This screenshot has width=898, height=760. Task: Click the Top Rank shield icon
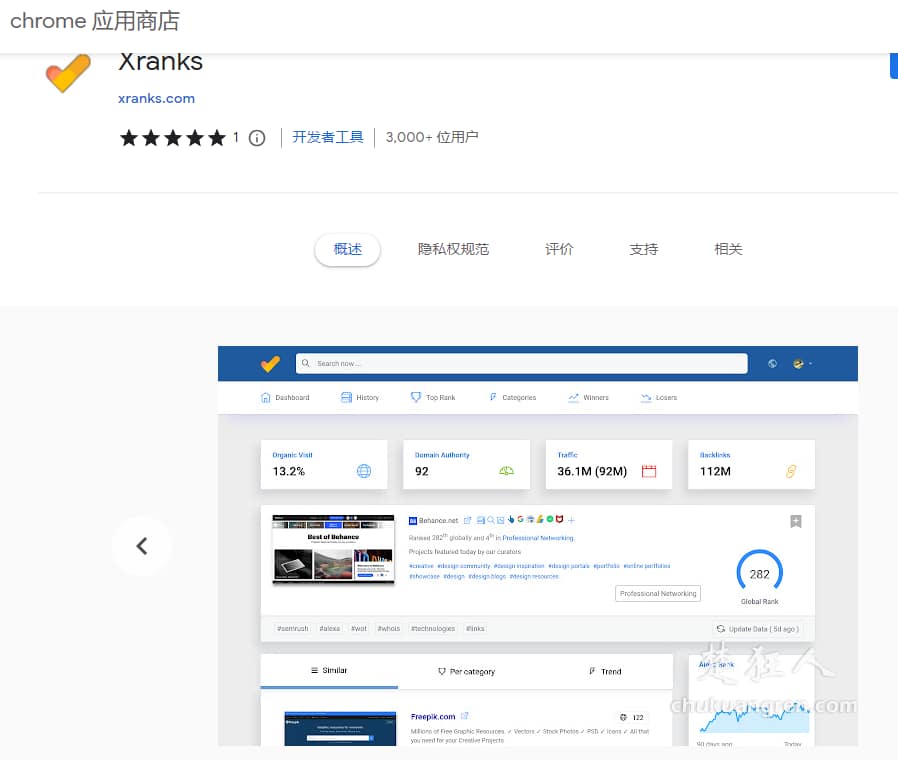tap(414, 397)
